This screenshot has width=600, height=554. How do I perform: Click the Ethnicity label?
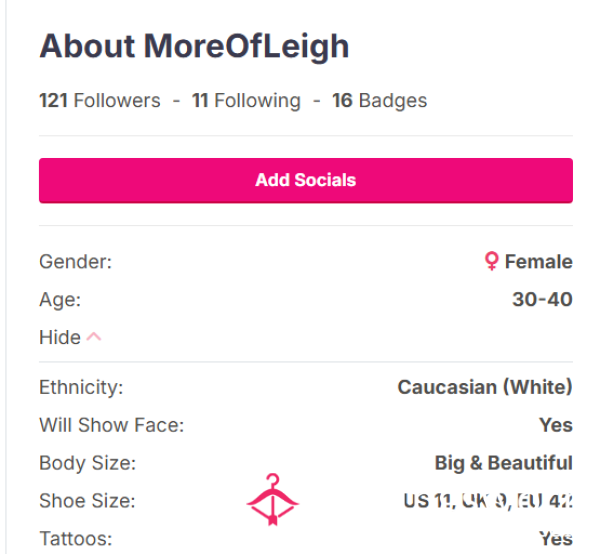[x=81, y=387]
